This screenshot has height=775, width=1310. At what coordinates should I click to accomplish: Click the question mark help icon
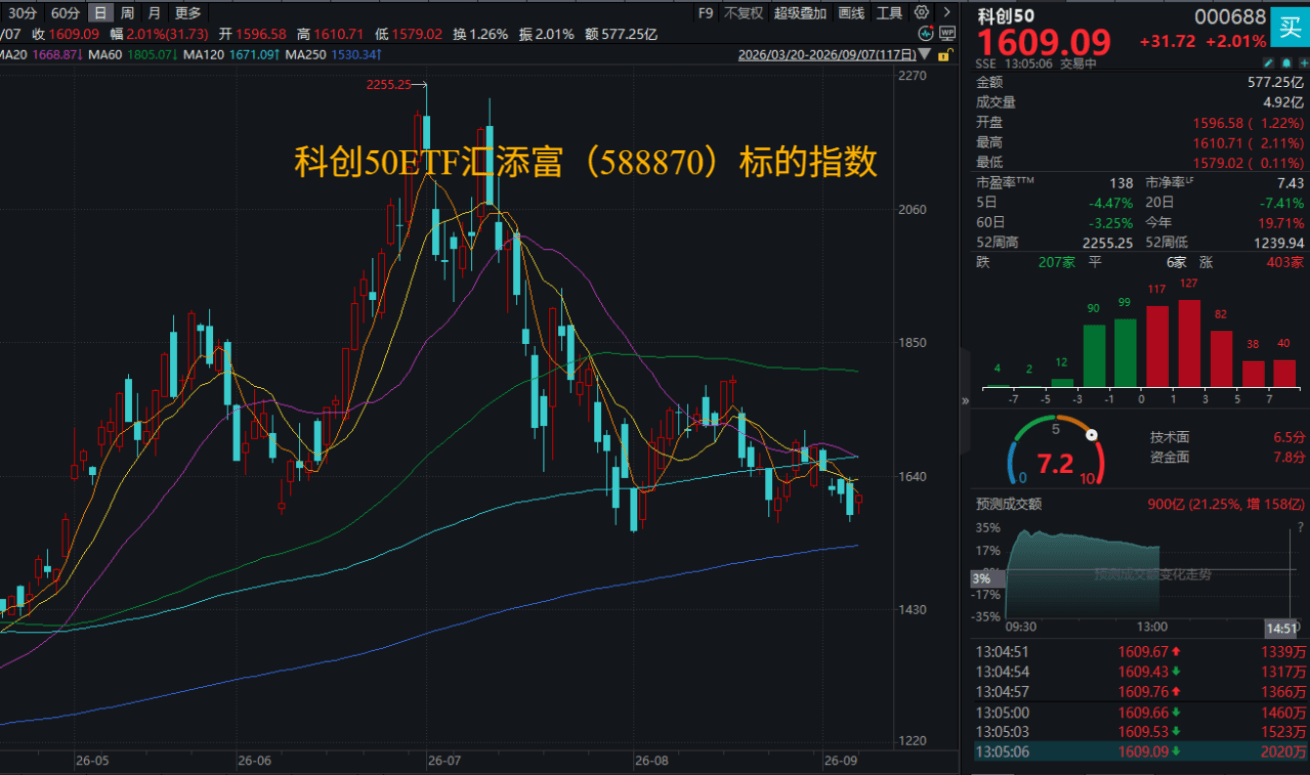tap(1299, 527)
